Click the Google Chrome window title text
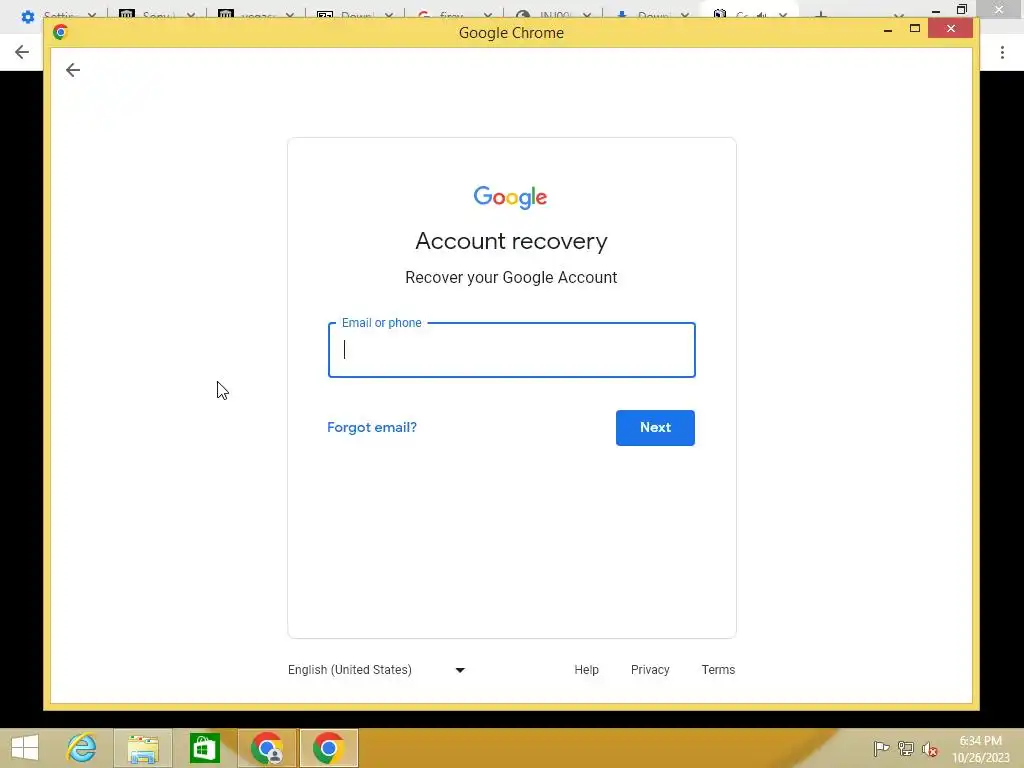This screenshot has height=768, width=1024. pos(511,33)
